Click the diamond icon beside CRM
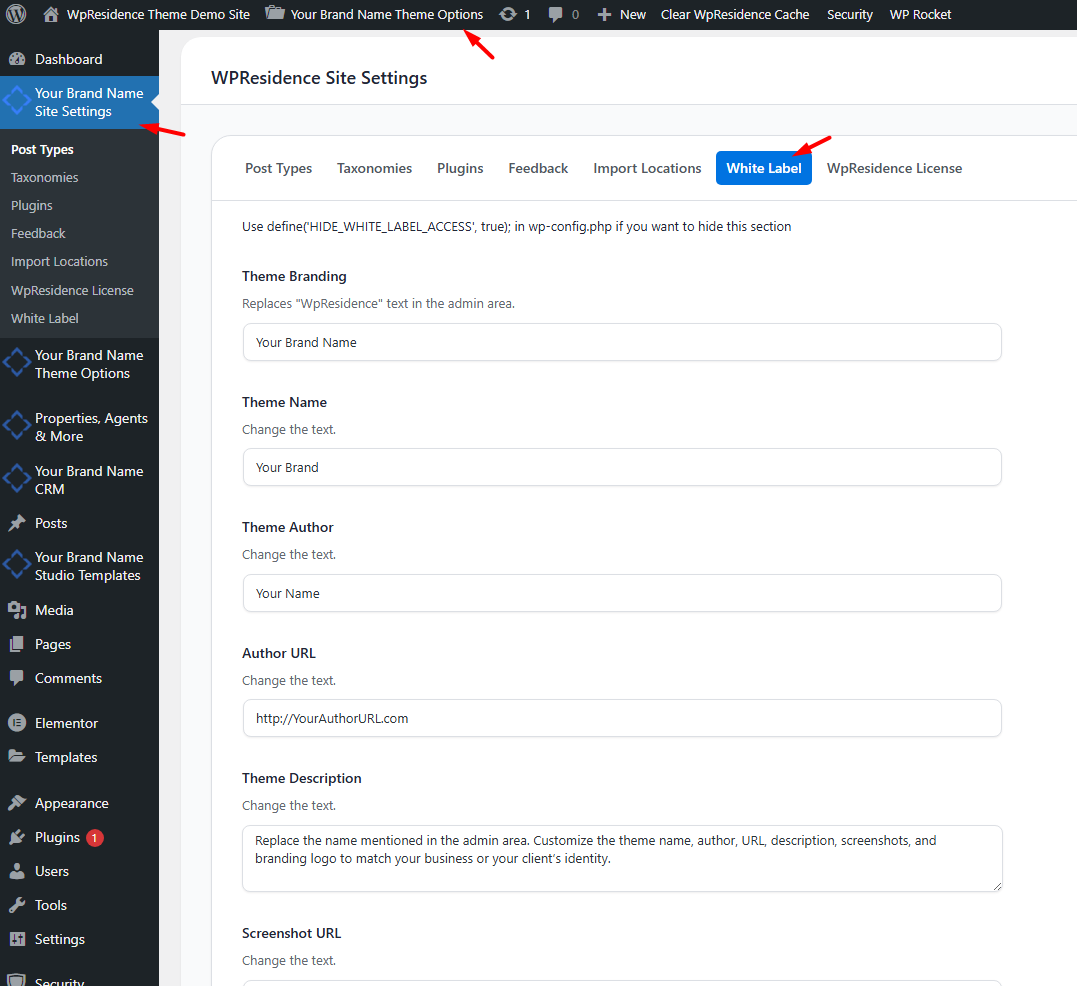The width and height of the screenshot is (1077, 986). click(17, 479)
